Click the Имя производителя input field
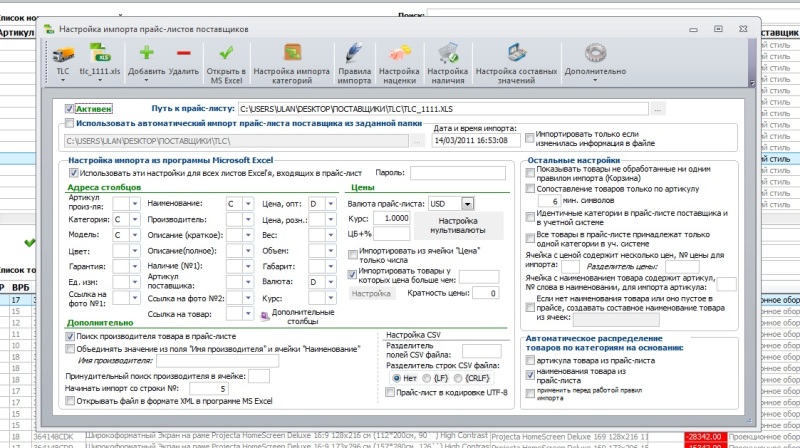This screenshot has width=800, height=448. (217, 361)
